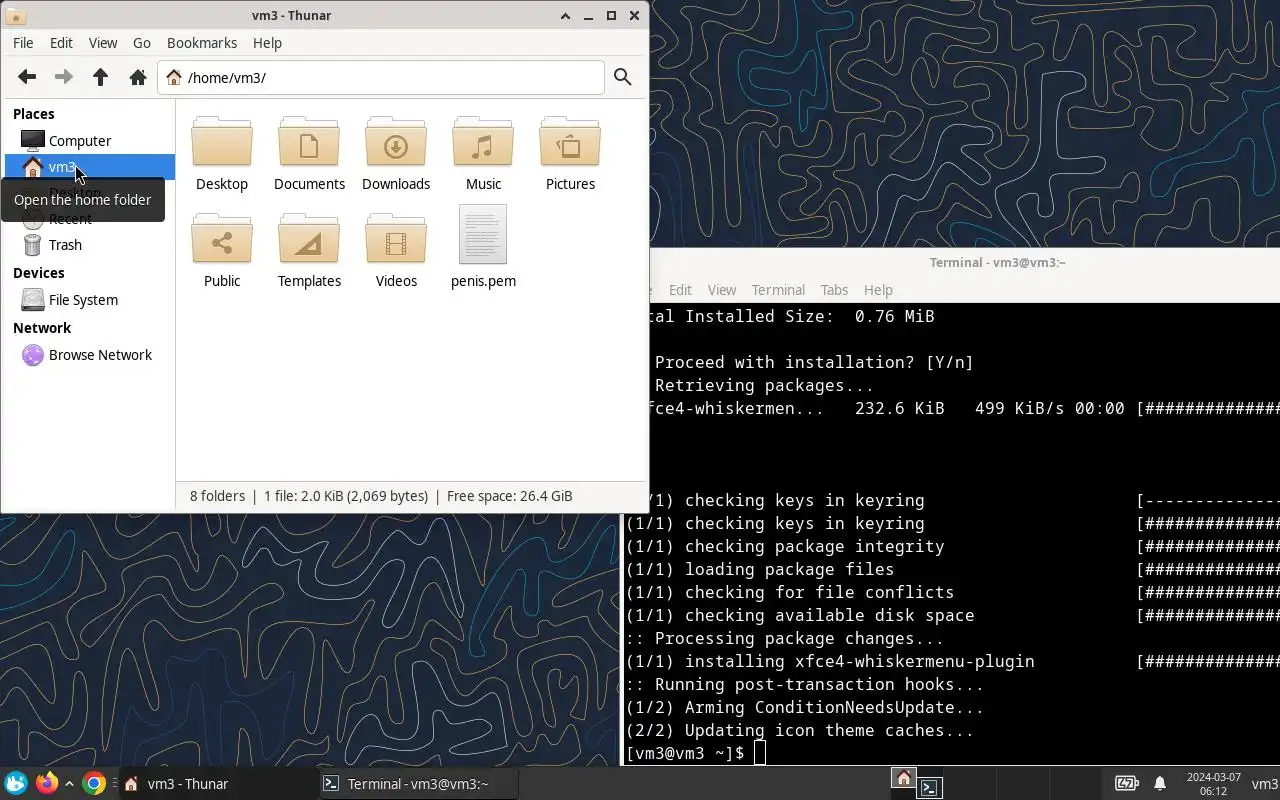Click the workspace switcher terminal thumbnail
This screenshot has height=800, width=1280.
pos(930,788)
